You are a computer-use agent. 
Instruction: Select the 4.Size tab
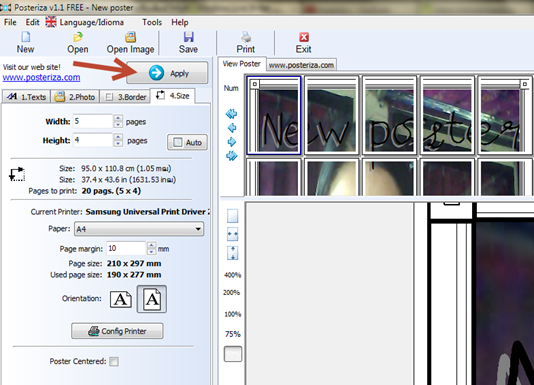pos(173,96)
